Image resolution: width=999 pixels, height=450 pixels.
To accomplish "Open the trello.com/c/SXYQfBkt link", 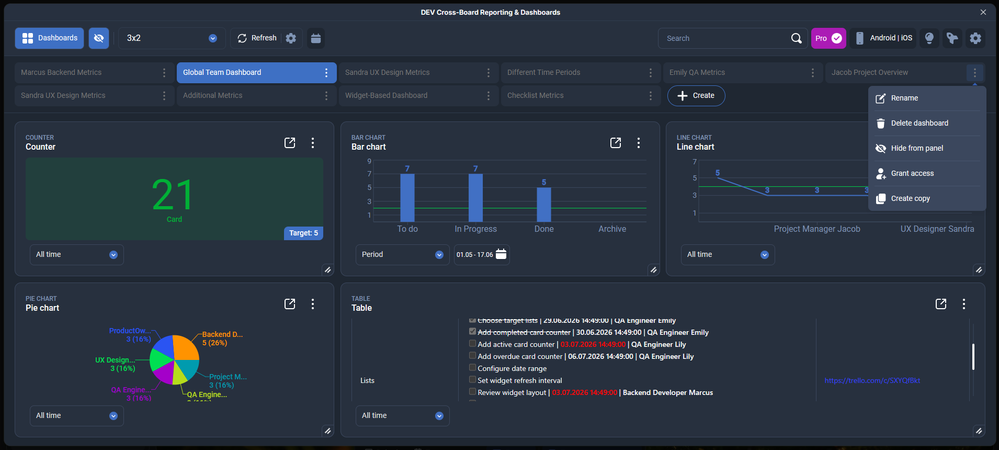I will 872,381.
